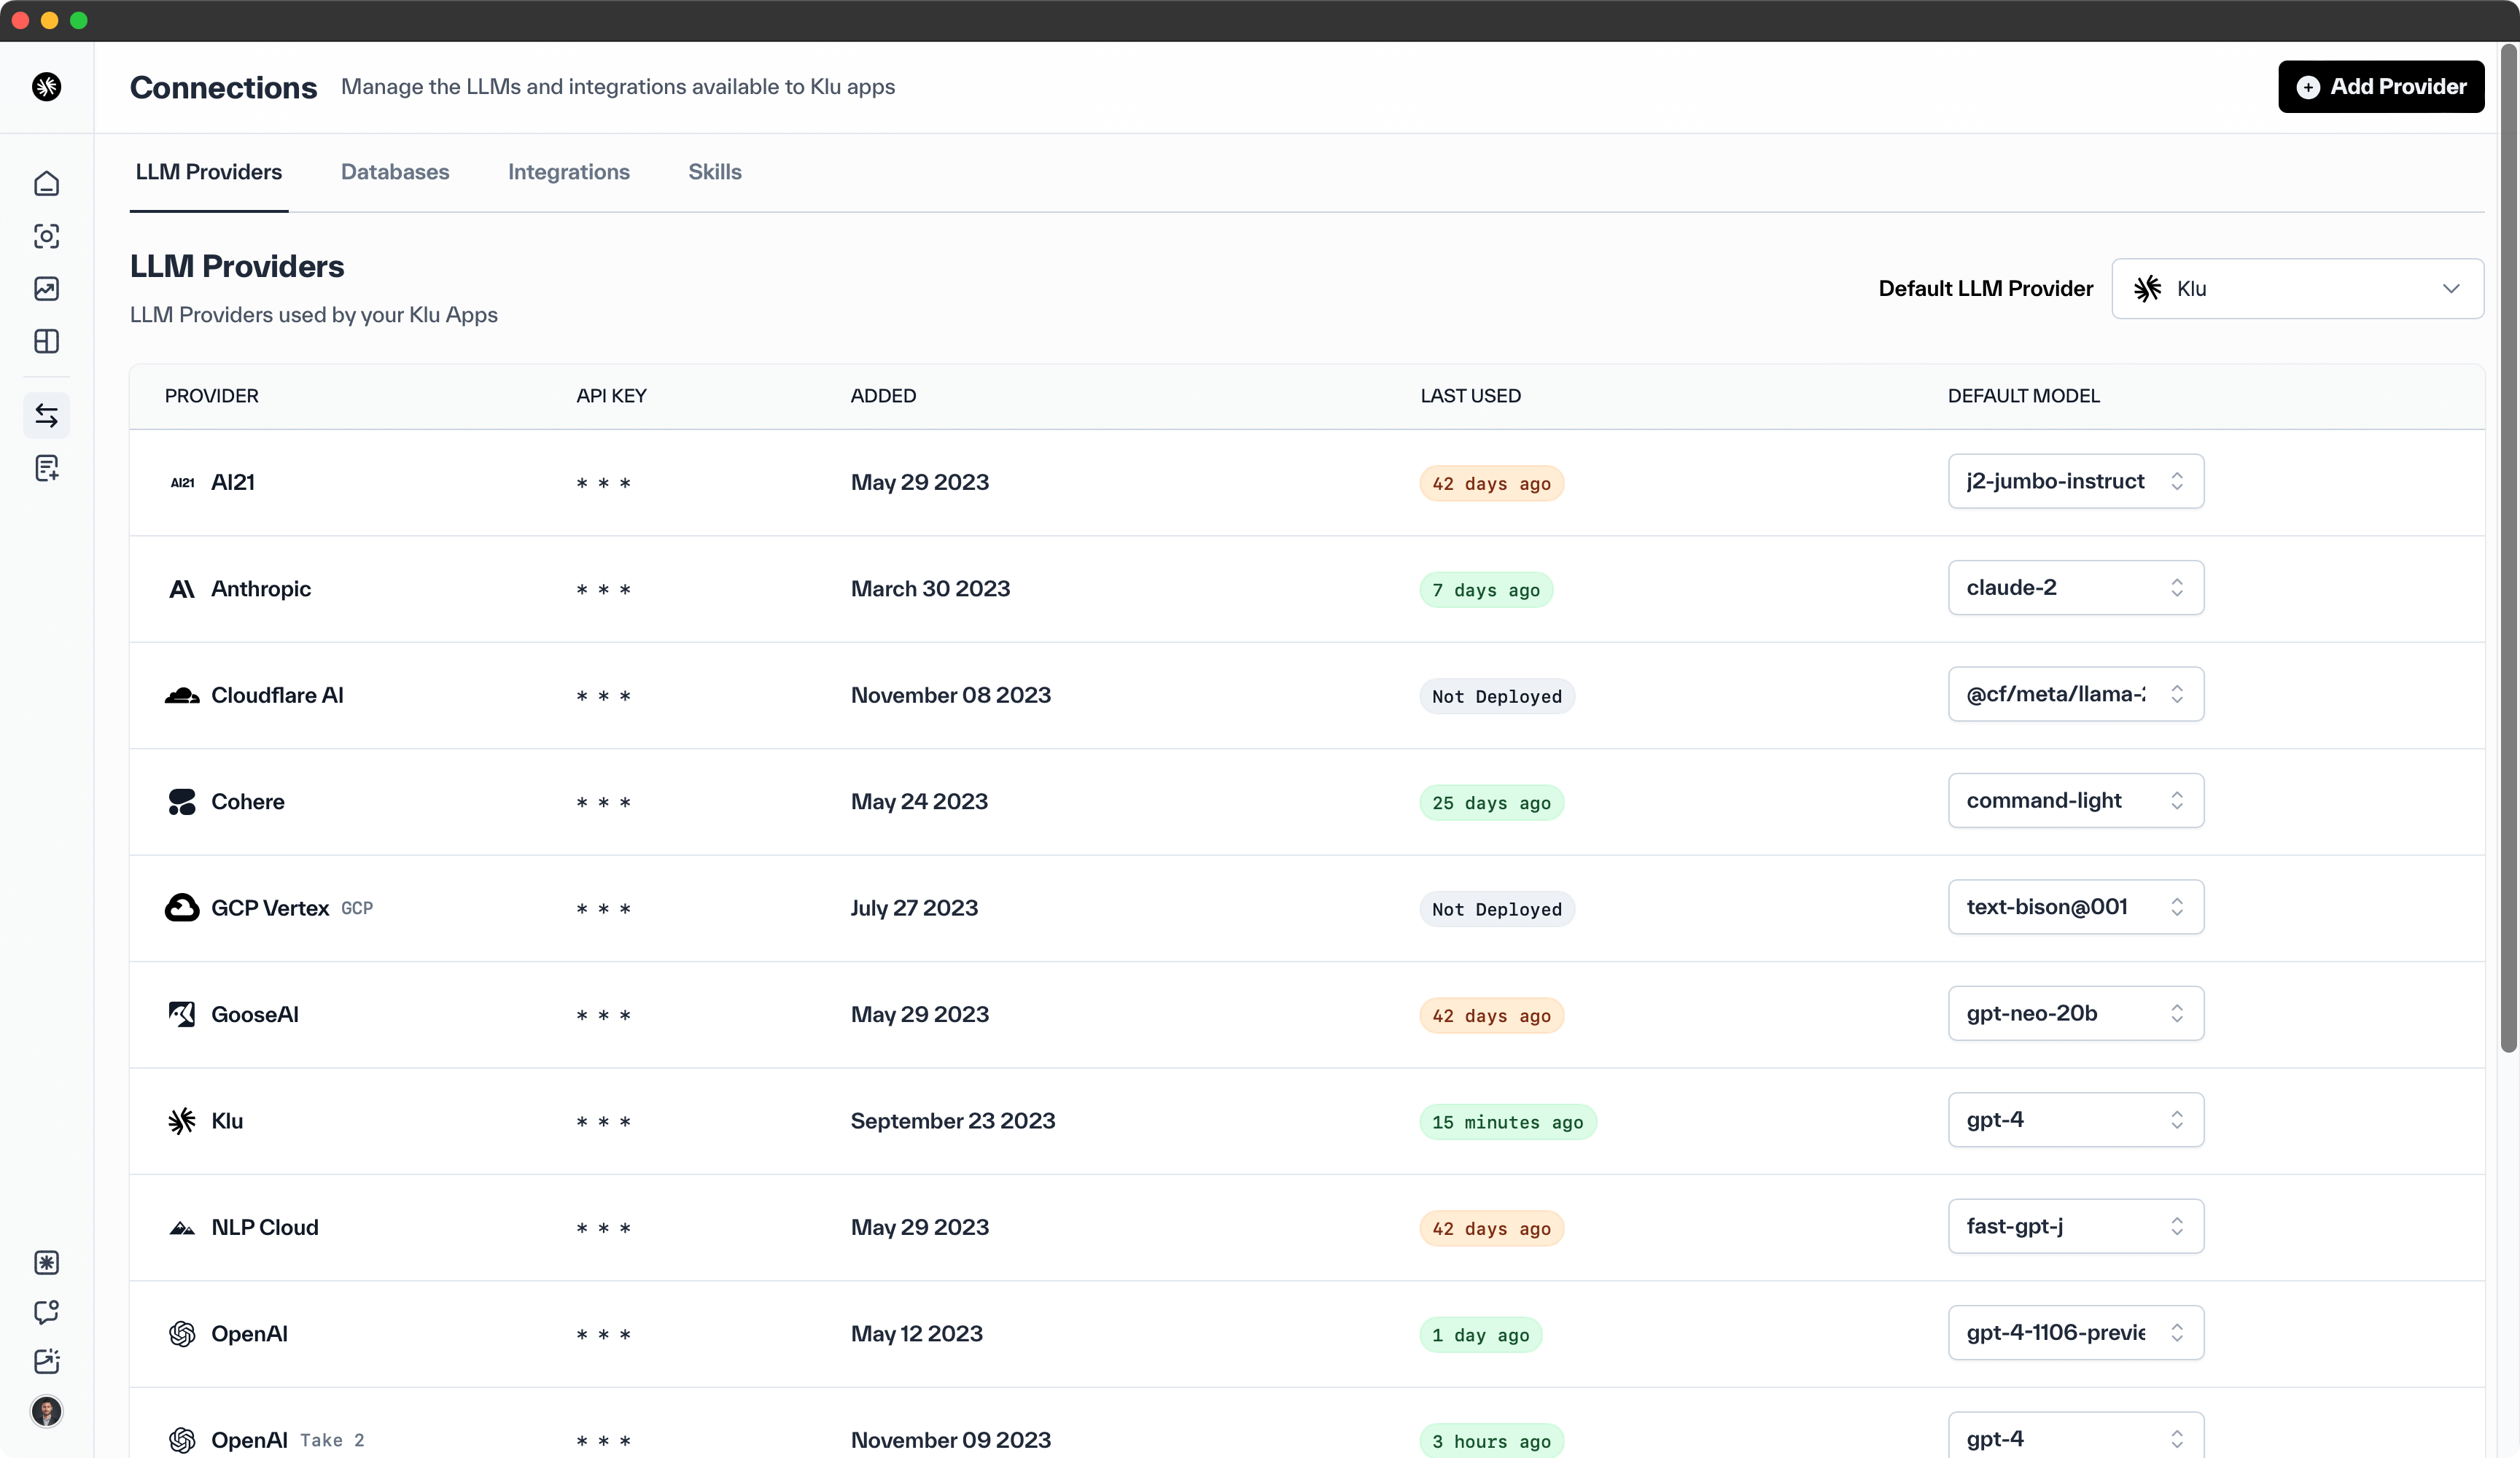The height and width of the screenshot is (1458, 2520).
Task: Open the new document icon in the sidebar
Action: [46, 467]
